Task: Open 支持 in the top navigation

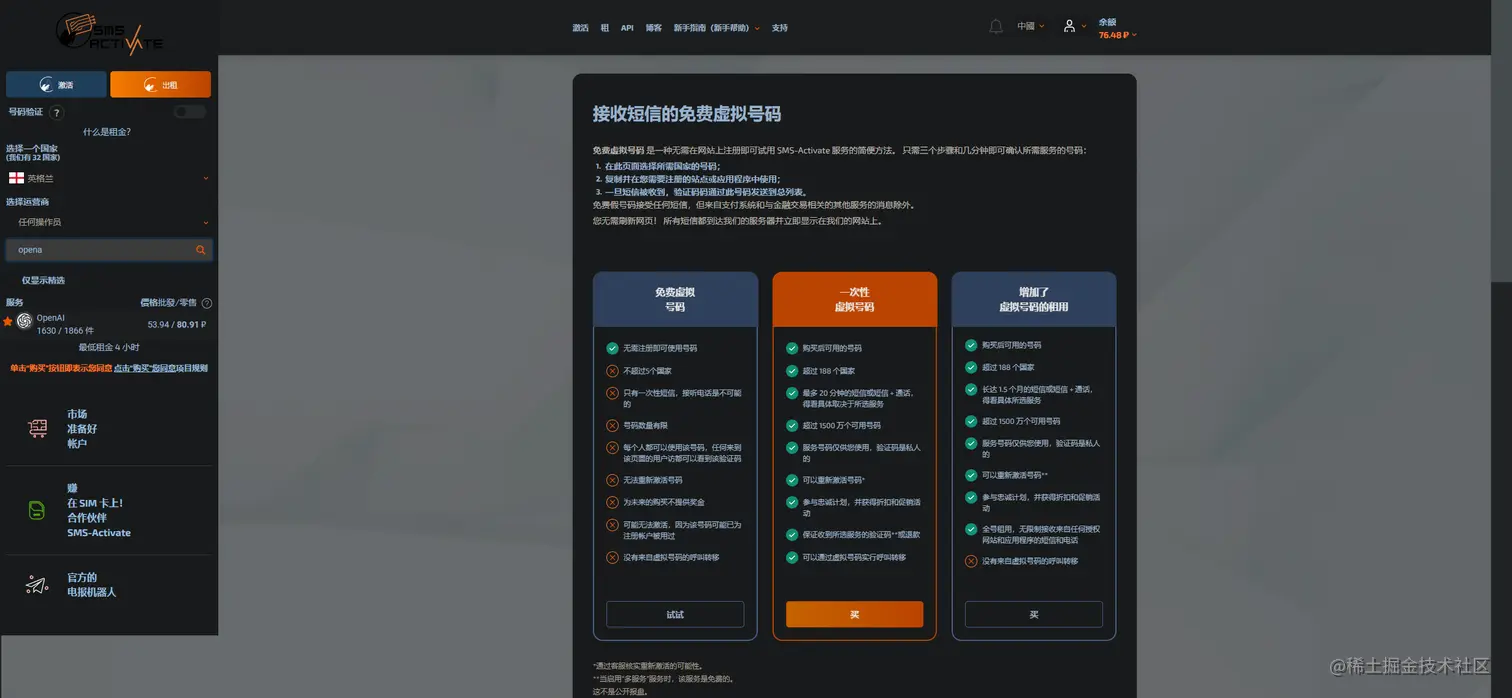Action: pos(780,28)
